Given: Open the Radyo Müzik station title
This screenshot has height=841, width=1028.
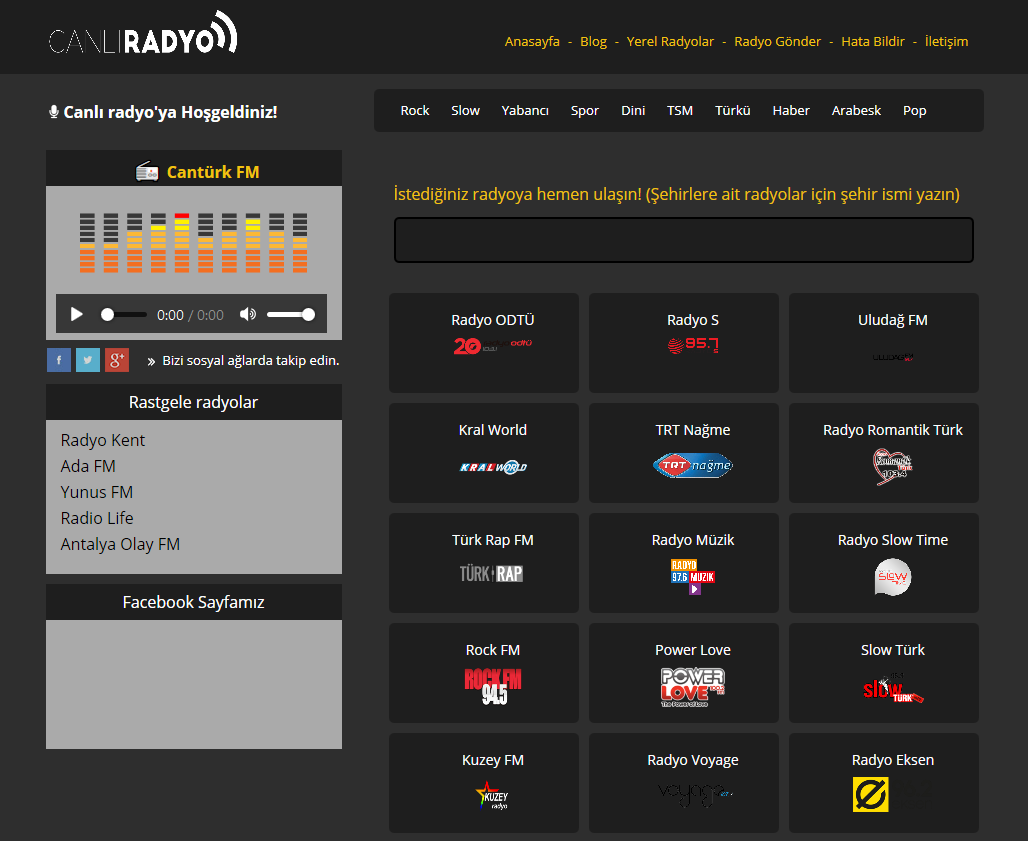Looking at the screenshot, I should [693, 540].
